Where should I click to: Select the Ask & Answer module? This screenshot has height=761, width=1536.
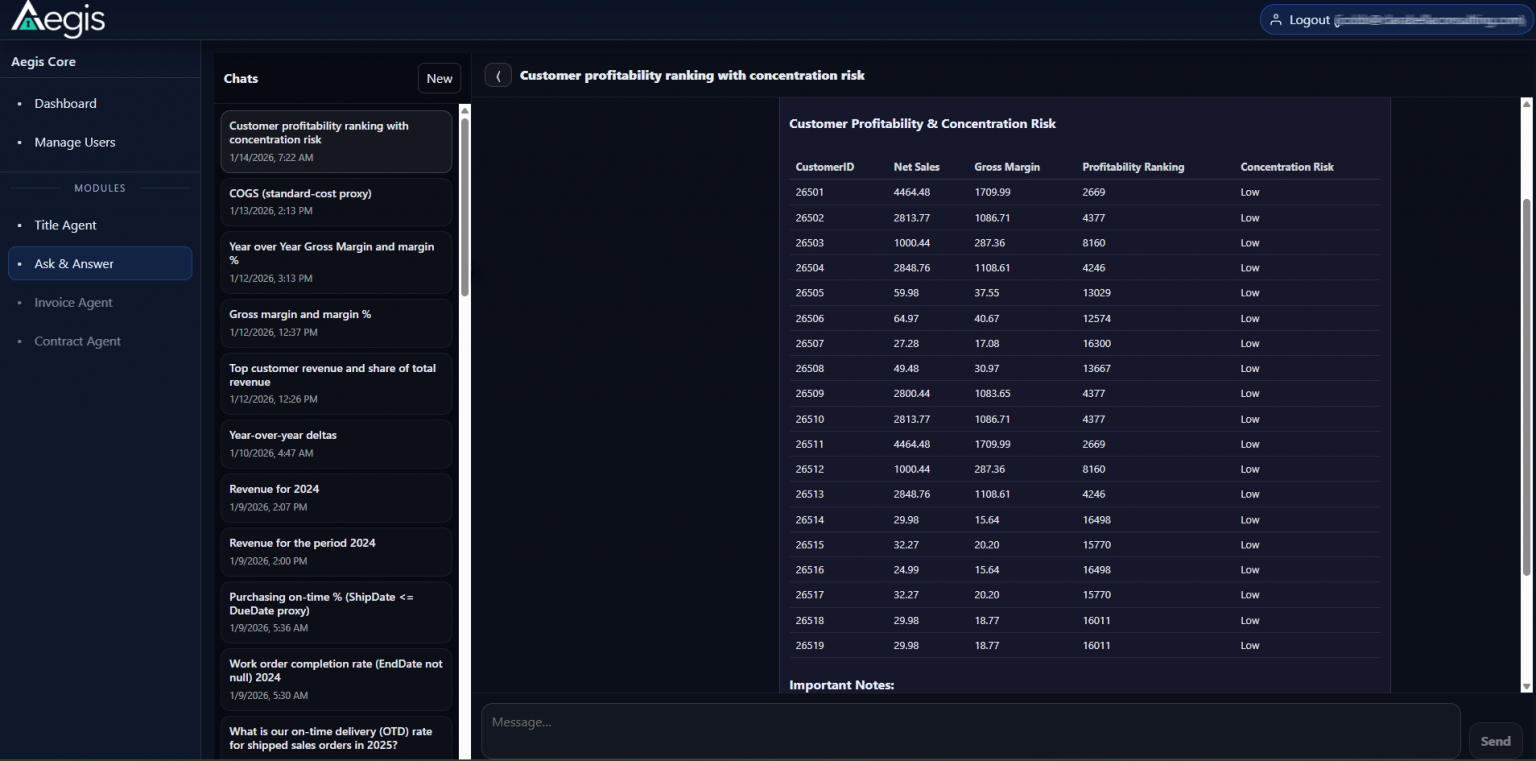tap(74, 264)
